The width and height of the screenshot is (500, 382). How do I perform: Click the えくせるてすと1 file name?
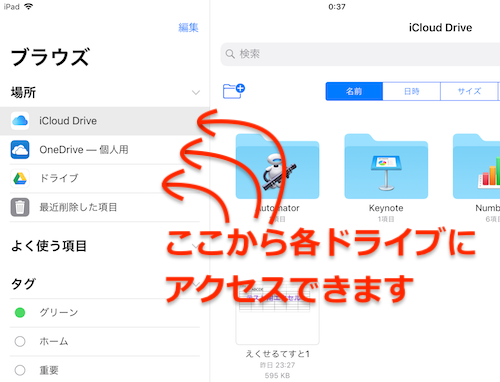click(277, 354)
